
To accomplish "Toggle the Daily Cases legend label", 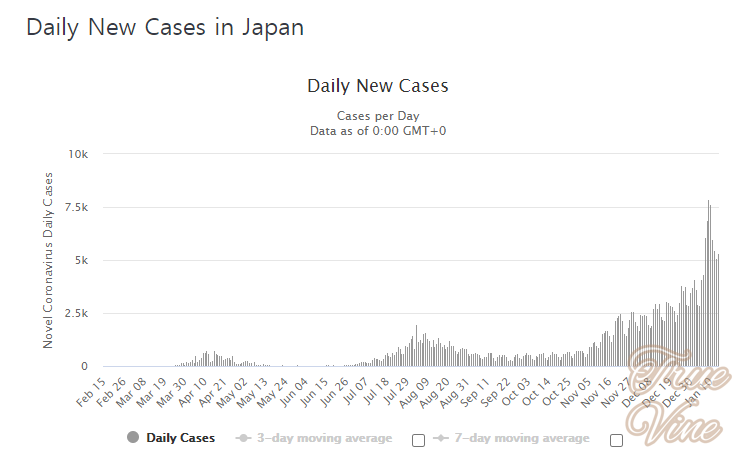I will pyautogui.click(x=180, y=438).
